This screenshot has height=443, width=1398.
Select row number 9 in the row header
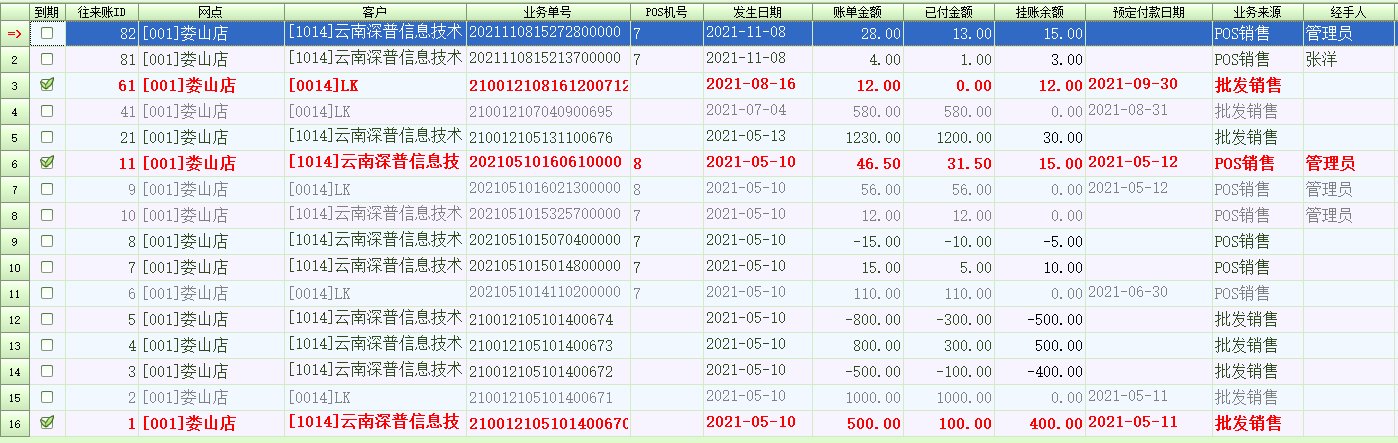(15, 241)
